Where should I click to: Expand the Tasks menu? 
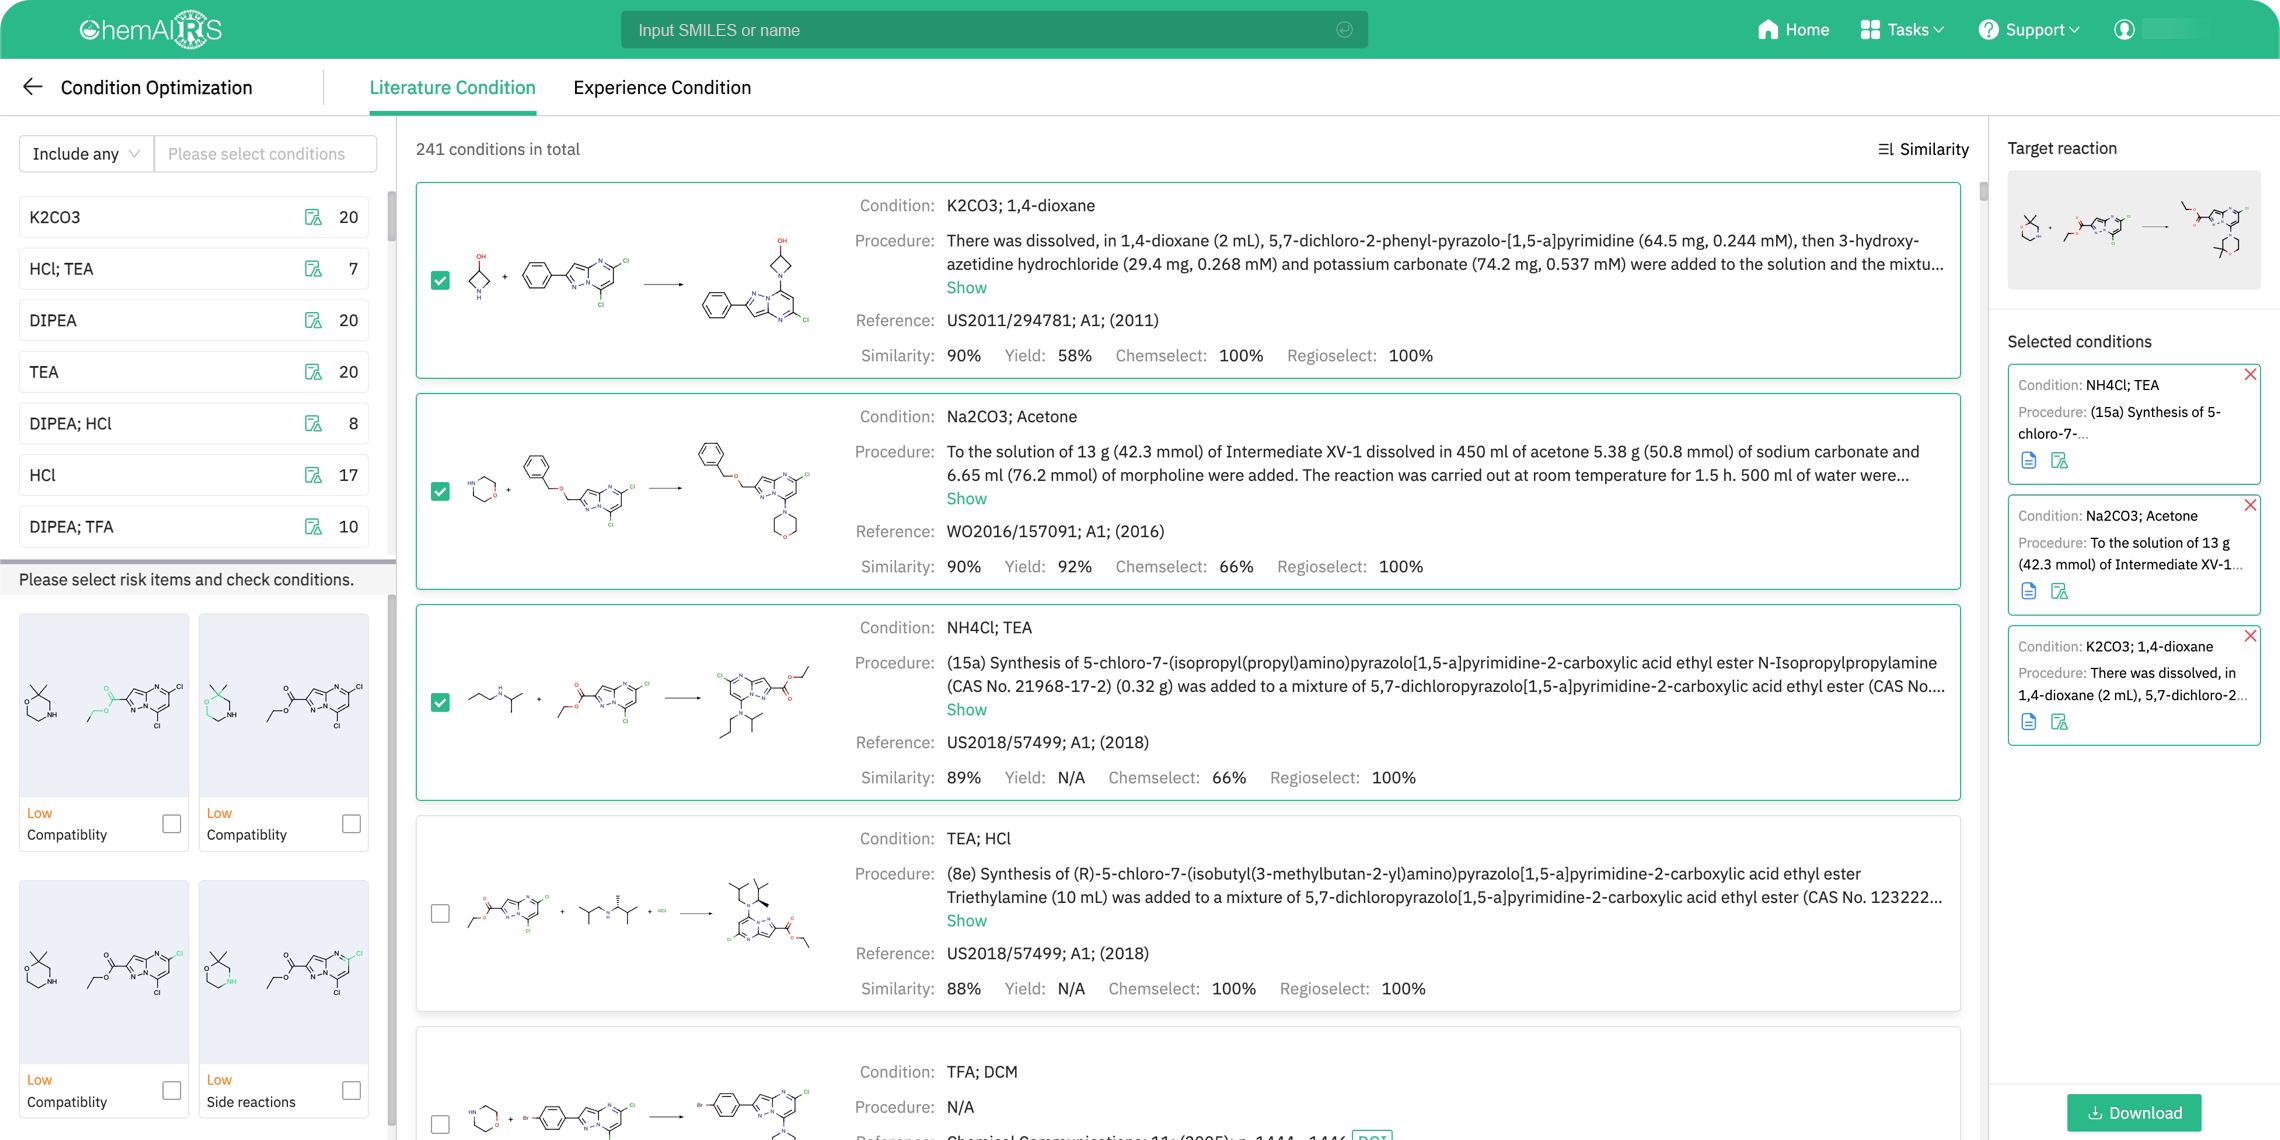coord(1903,30)
